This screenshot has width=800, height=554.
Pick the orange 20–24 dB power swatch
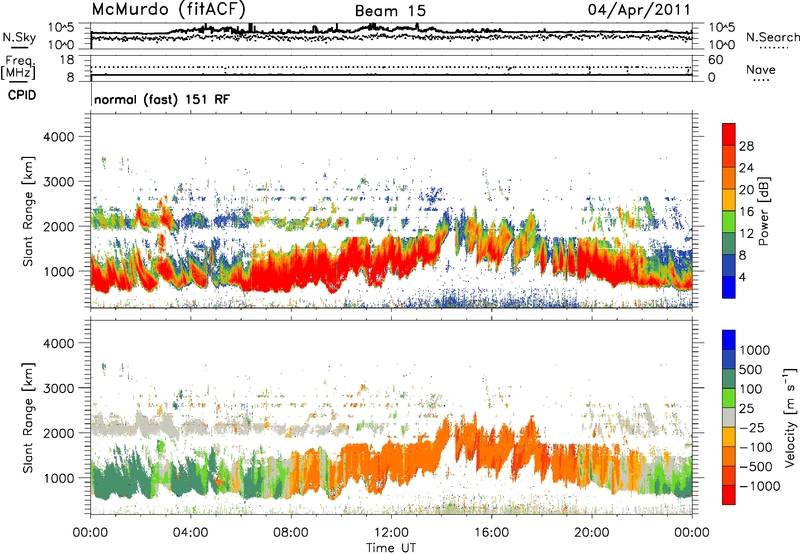click(x=729, y=179)
